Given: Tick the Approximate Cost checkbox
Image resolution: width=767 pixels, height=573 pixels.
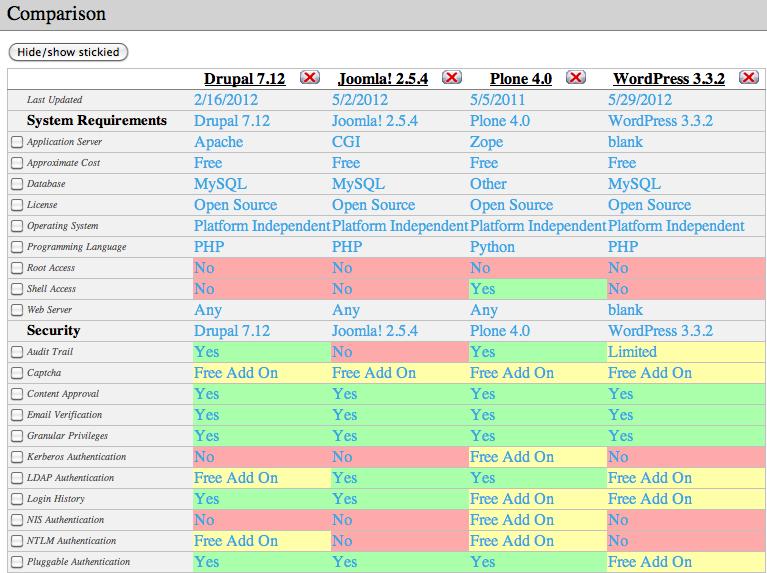Looking at the screenshot, I should pyautogui.click(x=17, y=163).
